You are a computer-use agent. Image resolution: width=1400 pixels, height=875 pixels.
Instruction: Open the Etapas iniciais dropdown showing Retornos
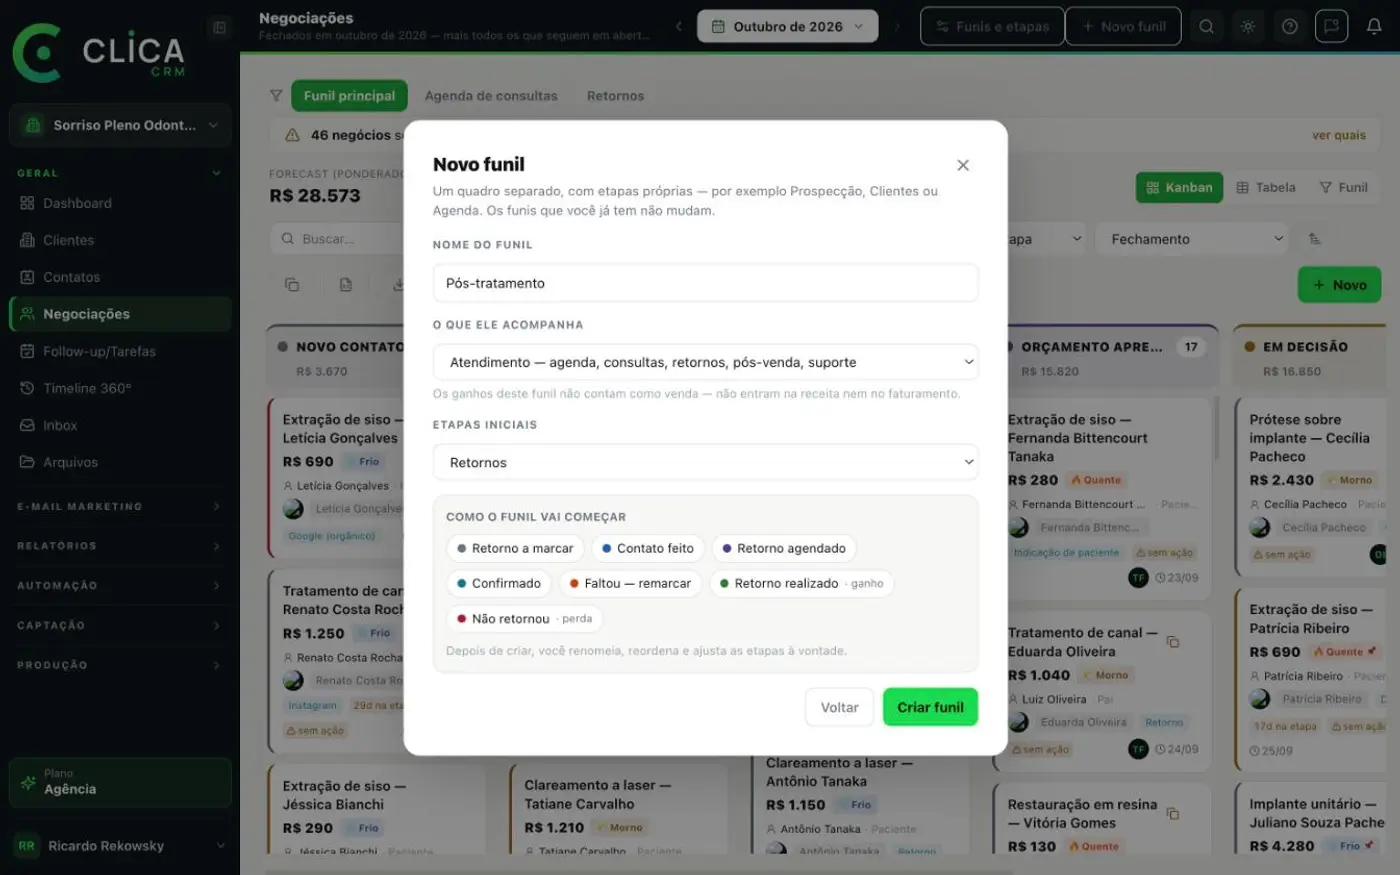coord(705,462)
